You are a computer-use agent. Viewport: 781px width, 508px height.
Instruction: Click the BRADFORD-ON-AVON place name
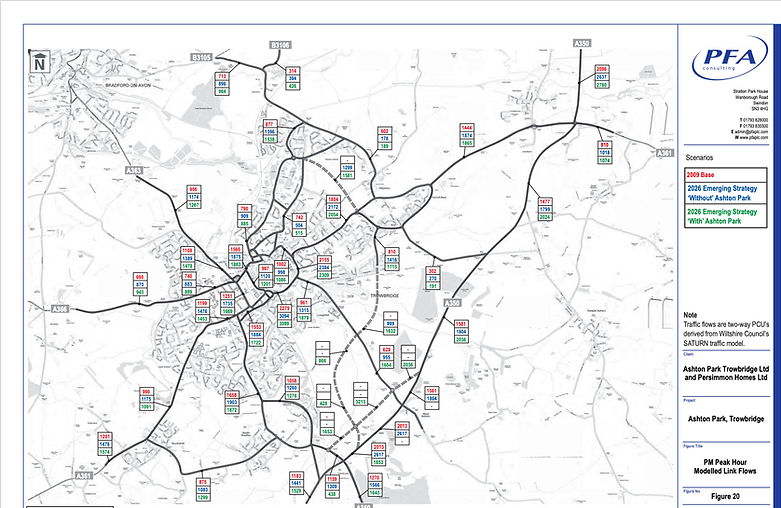(128, 86)
